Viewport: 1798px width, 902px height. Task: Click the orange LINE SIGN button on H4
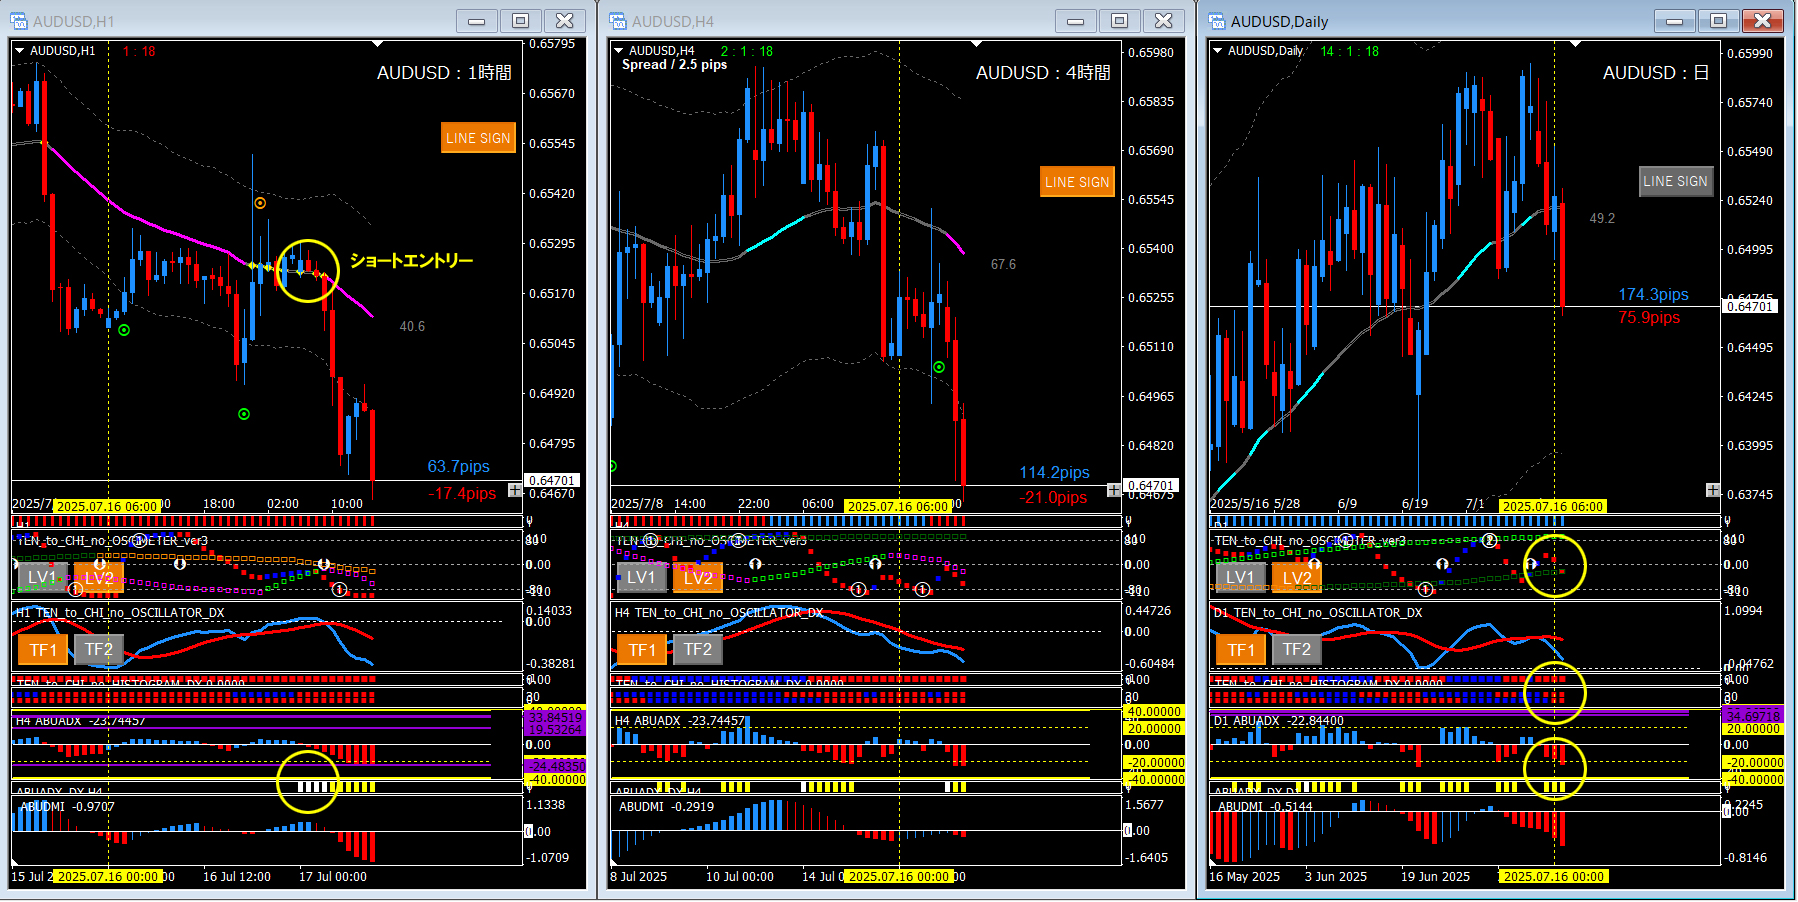tap(1077, 182)
